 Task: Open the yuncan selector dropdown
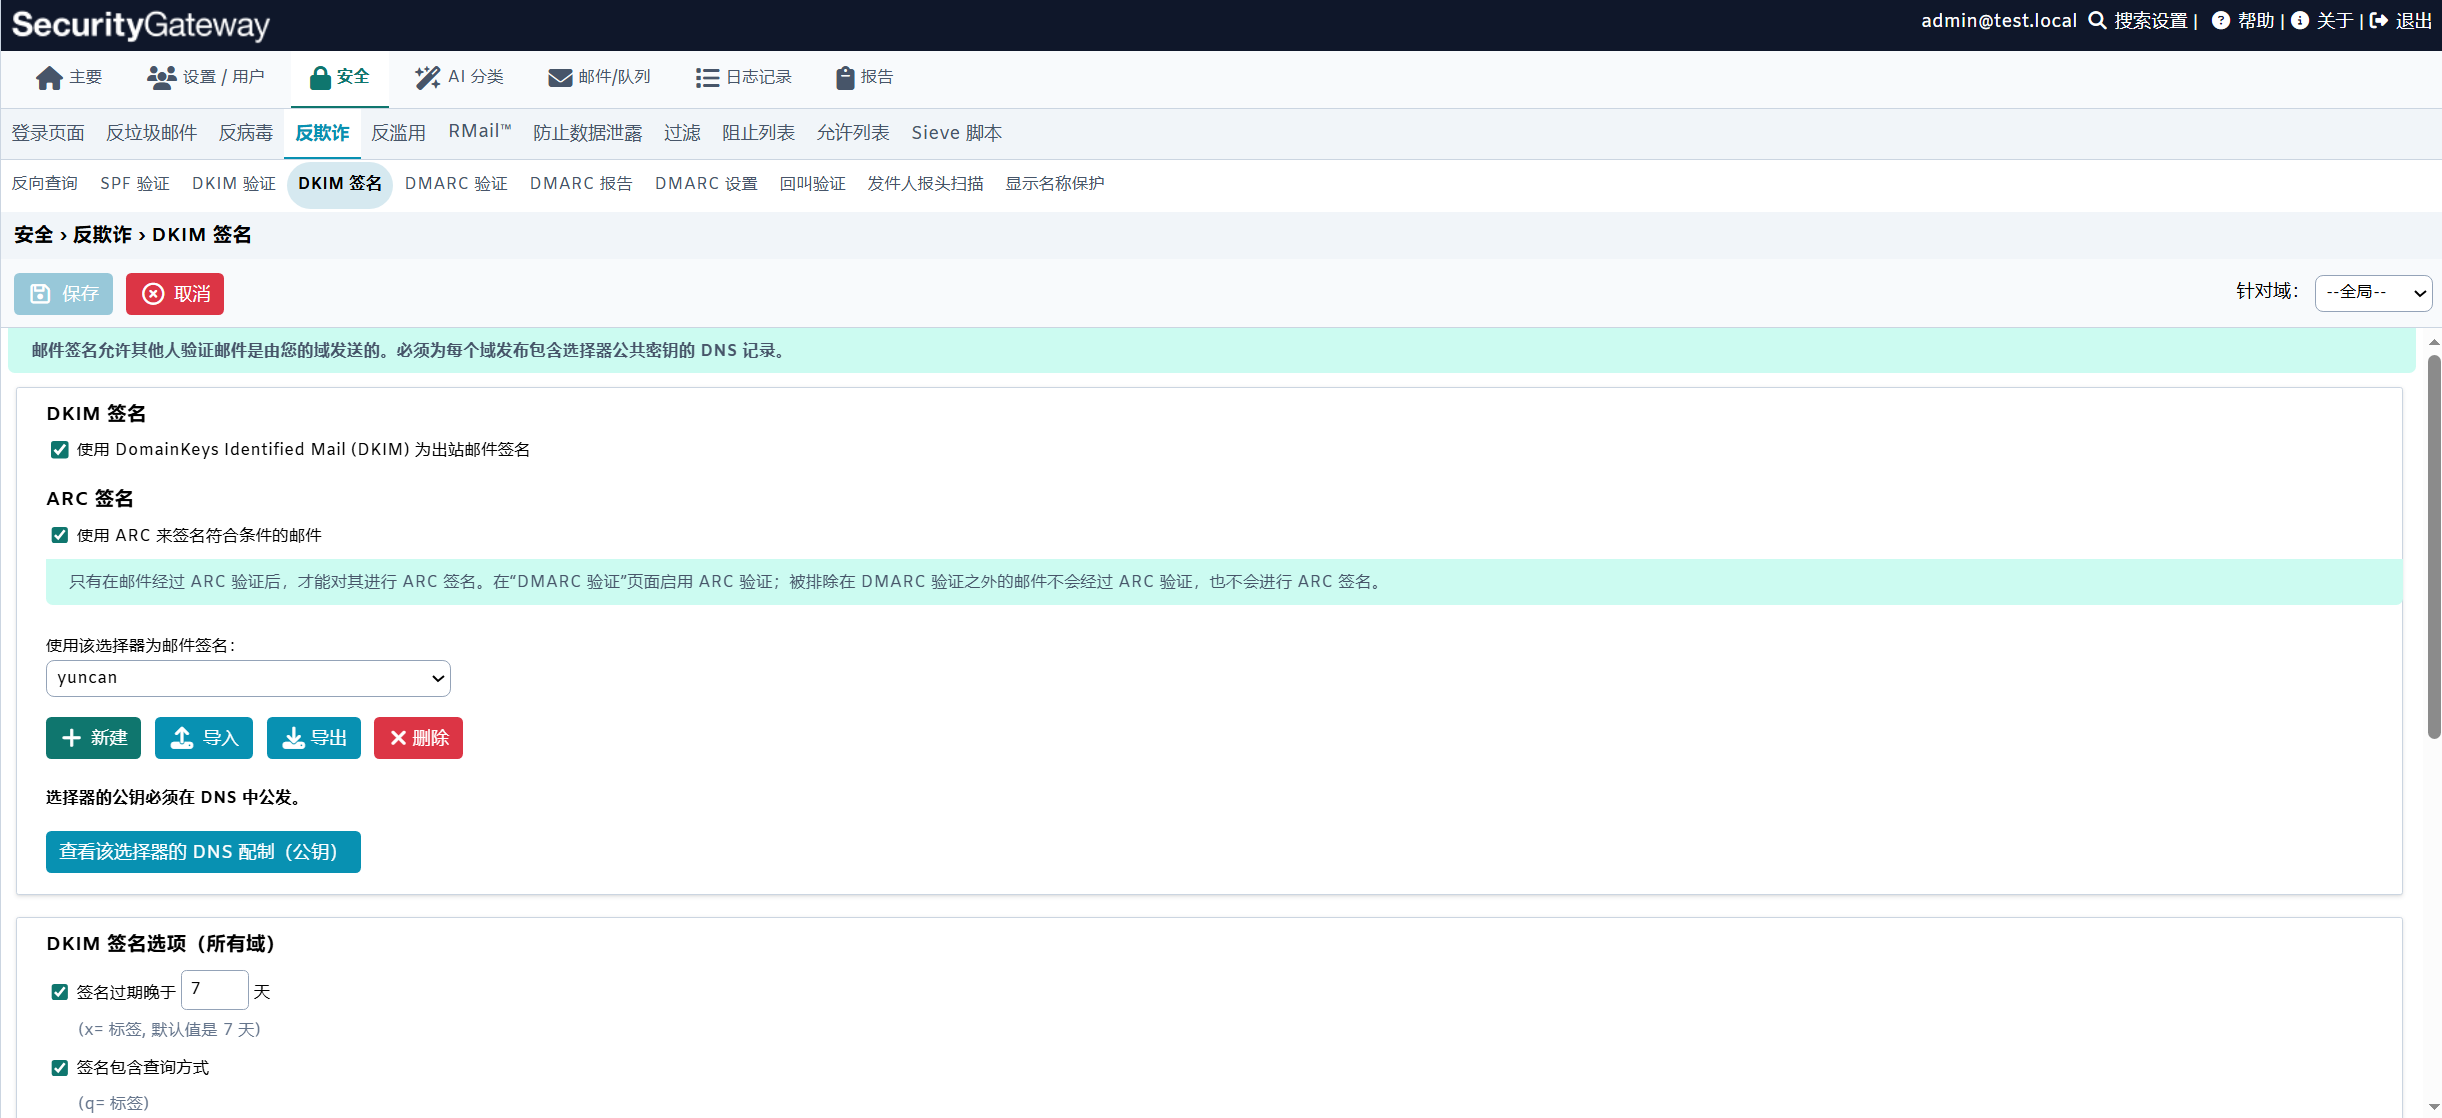pos(248,678)
